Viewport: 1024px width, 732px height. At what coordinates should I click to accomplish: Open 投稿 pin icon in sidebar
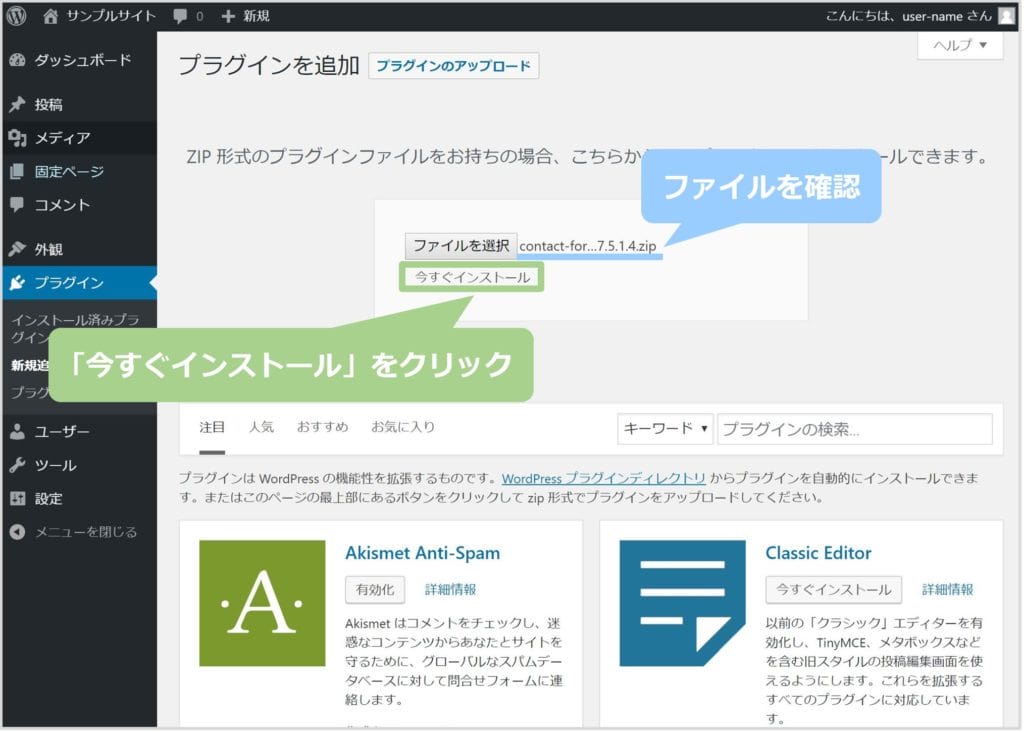click(x=17, y=105)
